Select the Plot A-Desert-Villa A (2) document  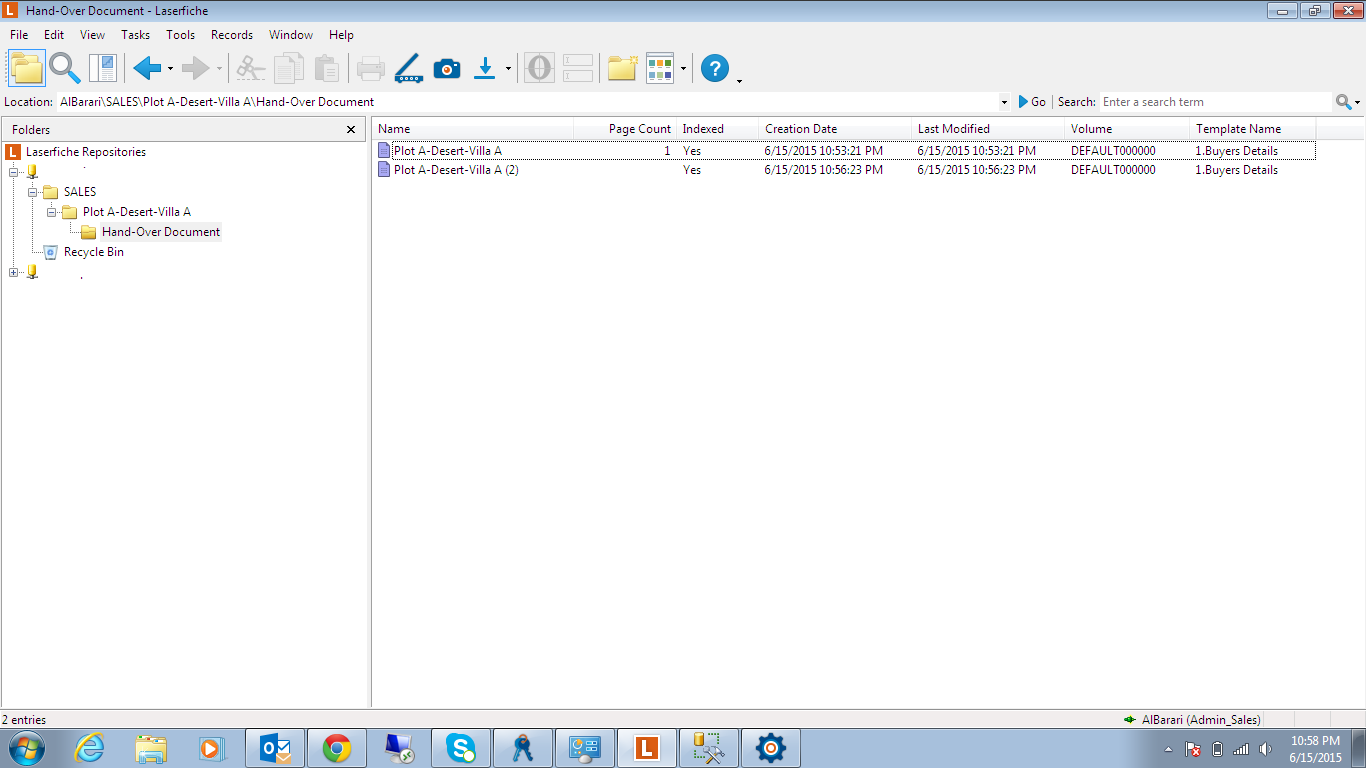click(456, 170)
